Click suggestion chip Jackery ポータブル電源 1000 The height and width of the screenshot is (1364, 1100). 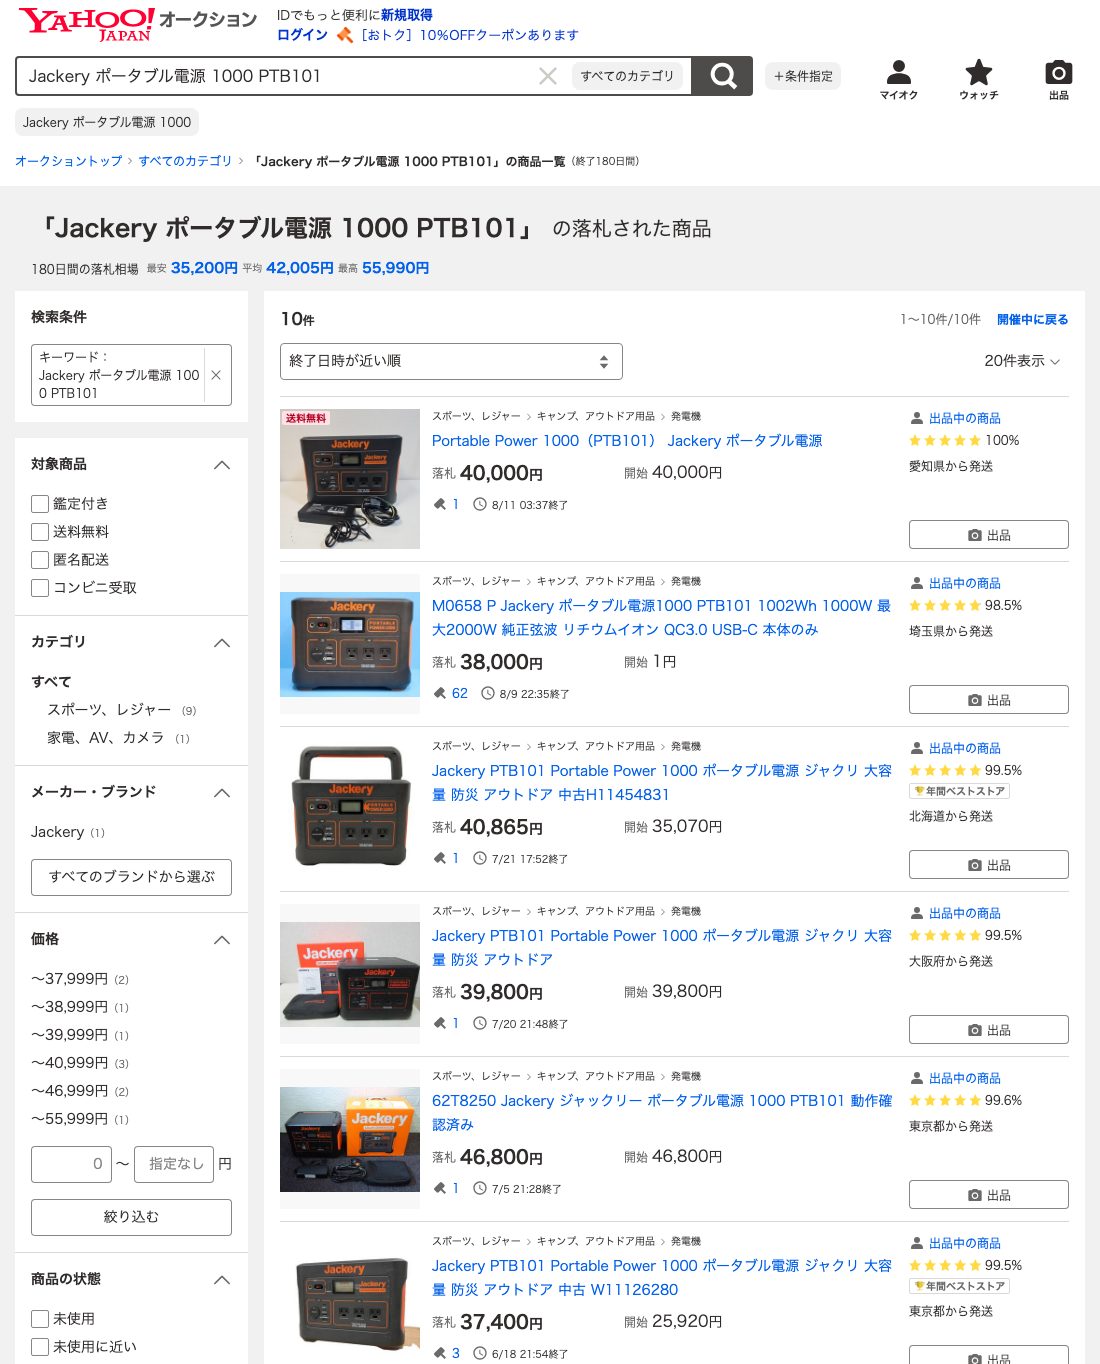click(x=107, y=122)
